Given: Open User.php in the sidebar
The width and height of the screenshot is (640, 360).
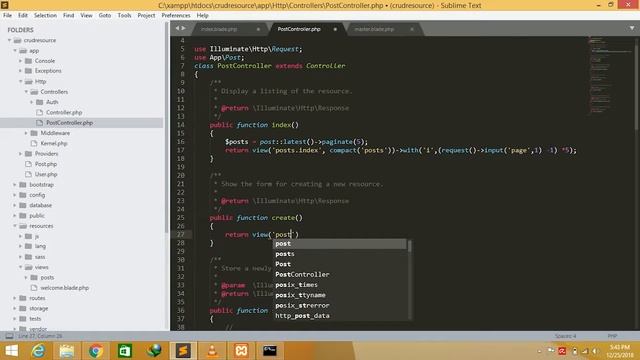Looking at the screenshot, I should click(x=46, y=174).
